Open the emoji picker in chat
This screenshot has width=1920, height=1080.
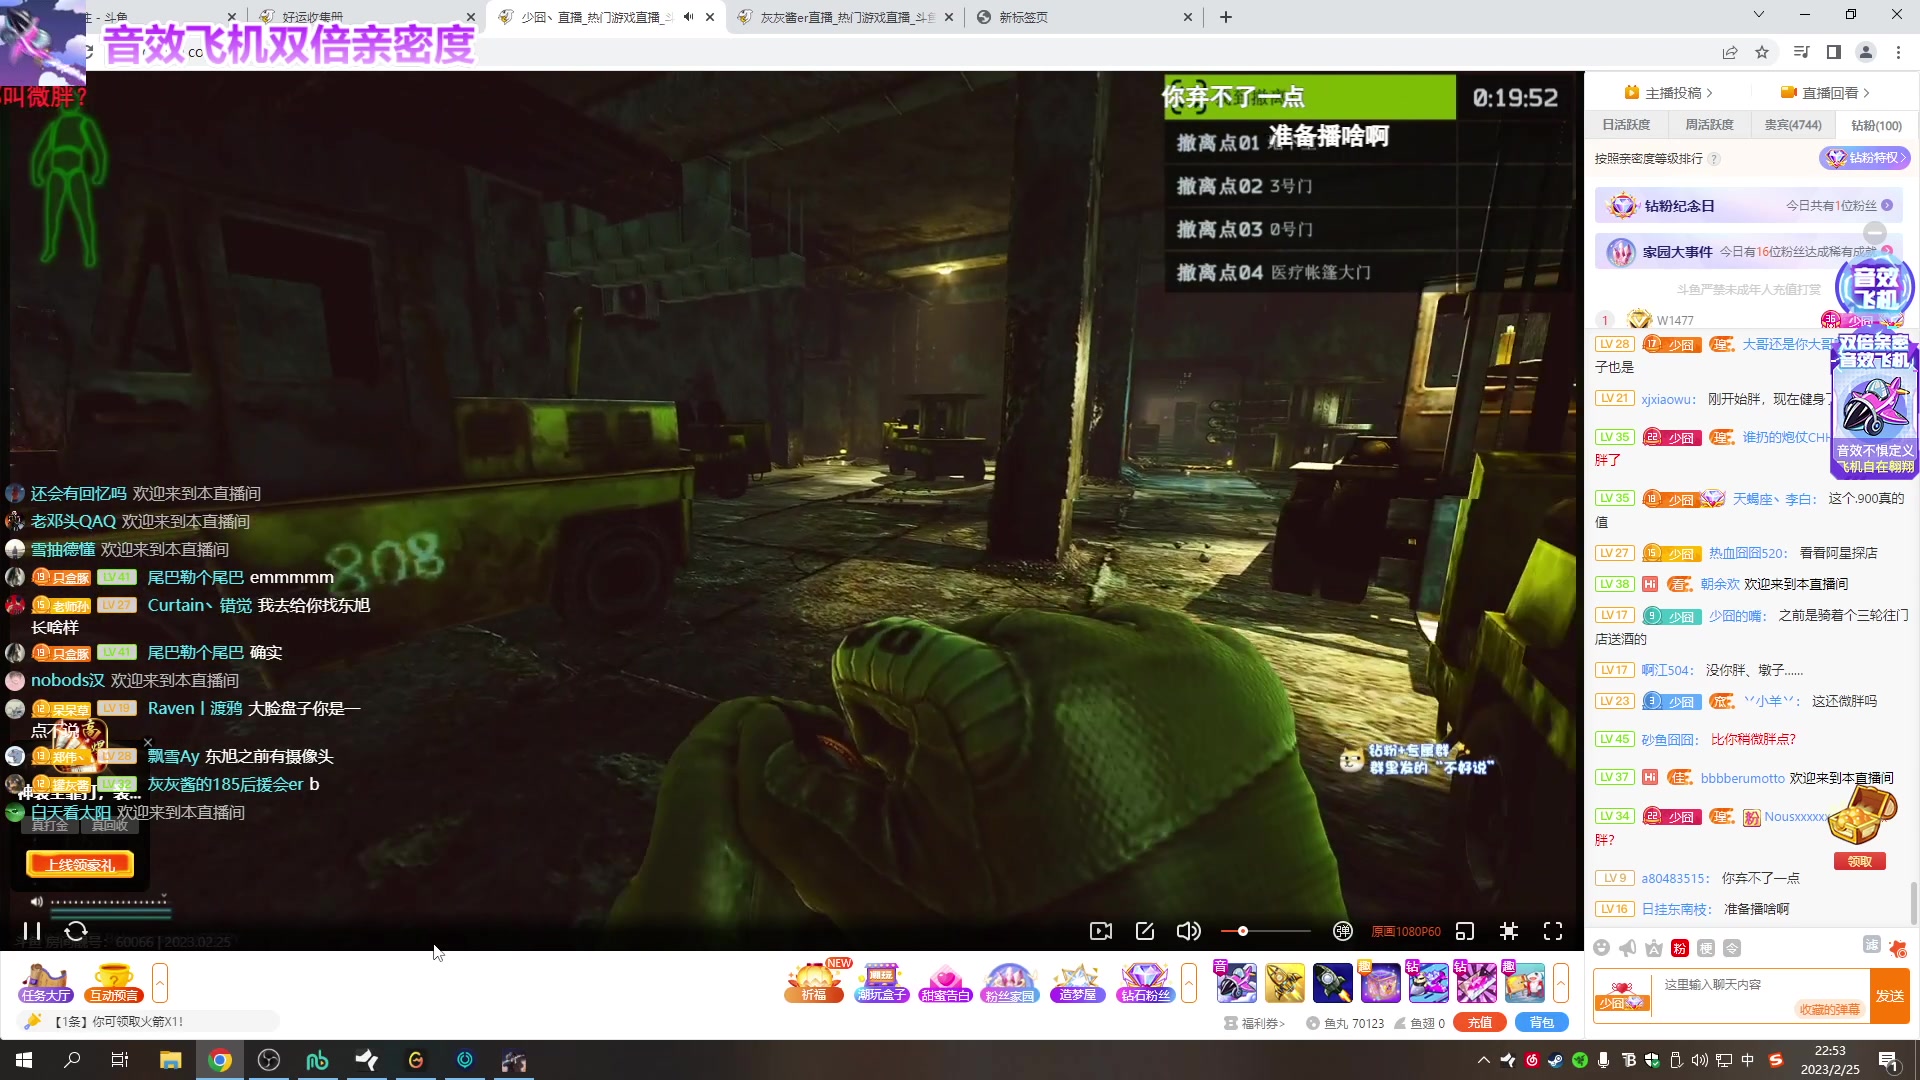coord(1602,948)
